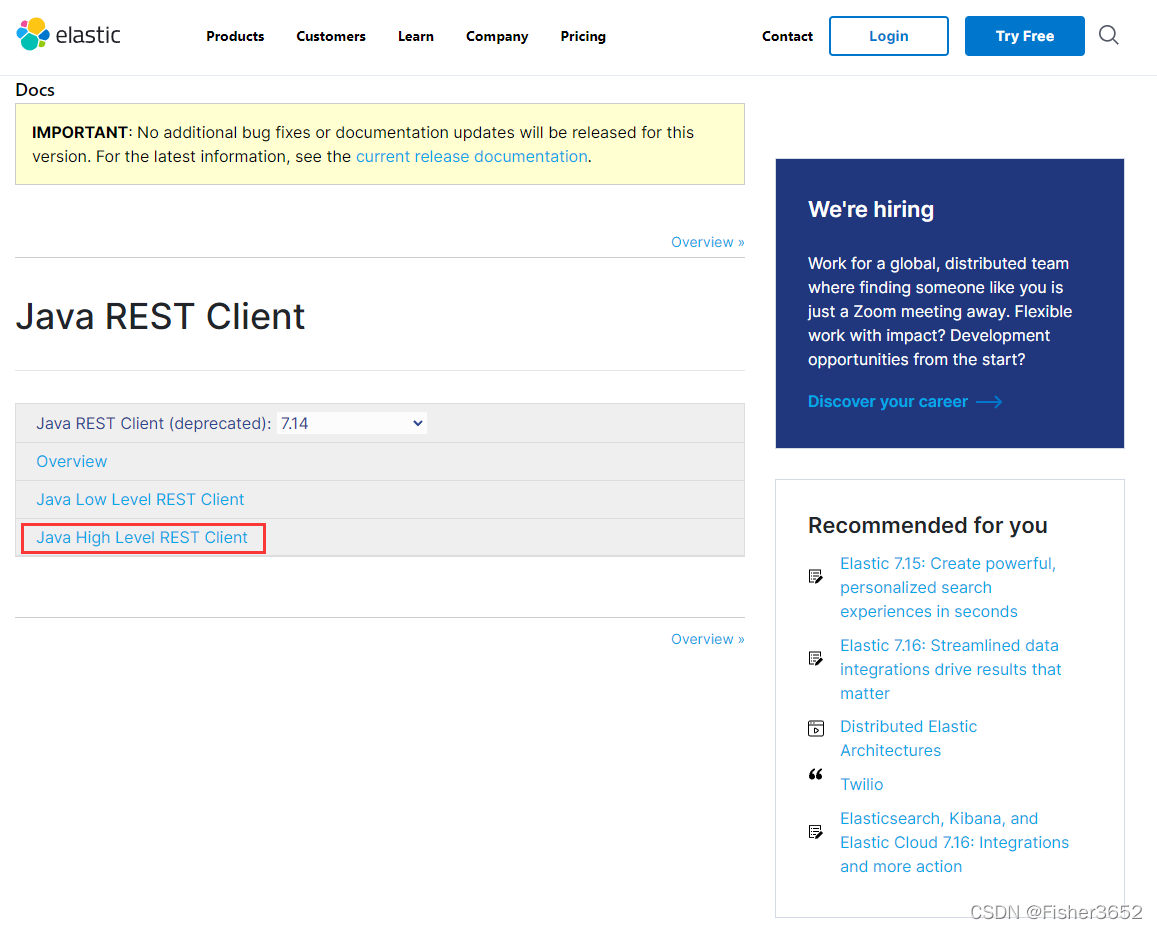Click the arrow icon beside Discover your career

pyautogui.click(x=989, y=401)
